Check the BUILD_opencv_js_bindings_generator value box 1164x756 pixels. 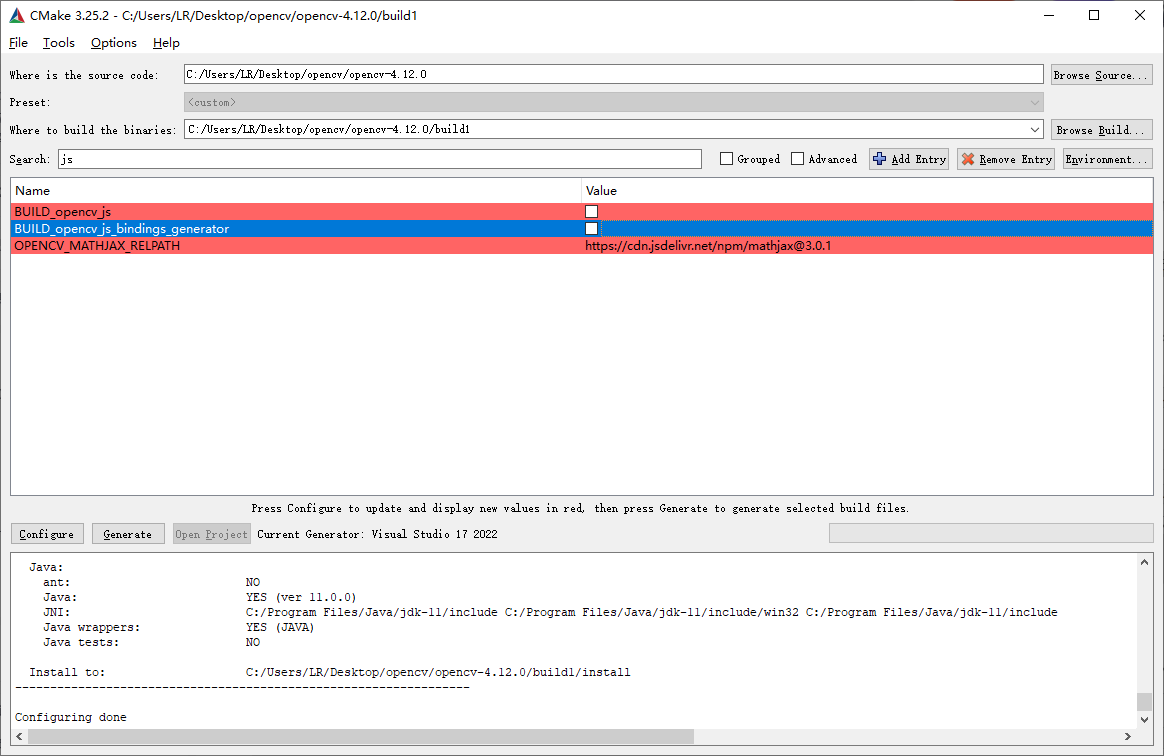tap(592, 229)
